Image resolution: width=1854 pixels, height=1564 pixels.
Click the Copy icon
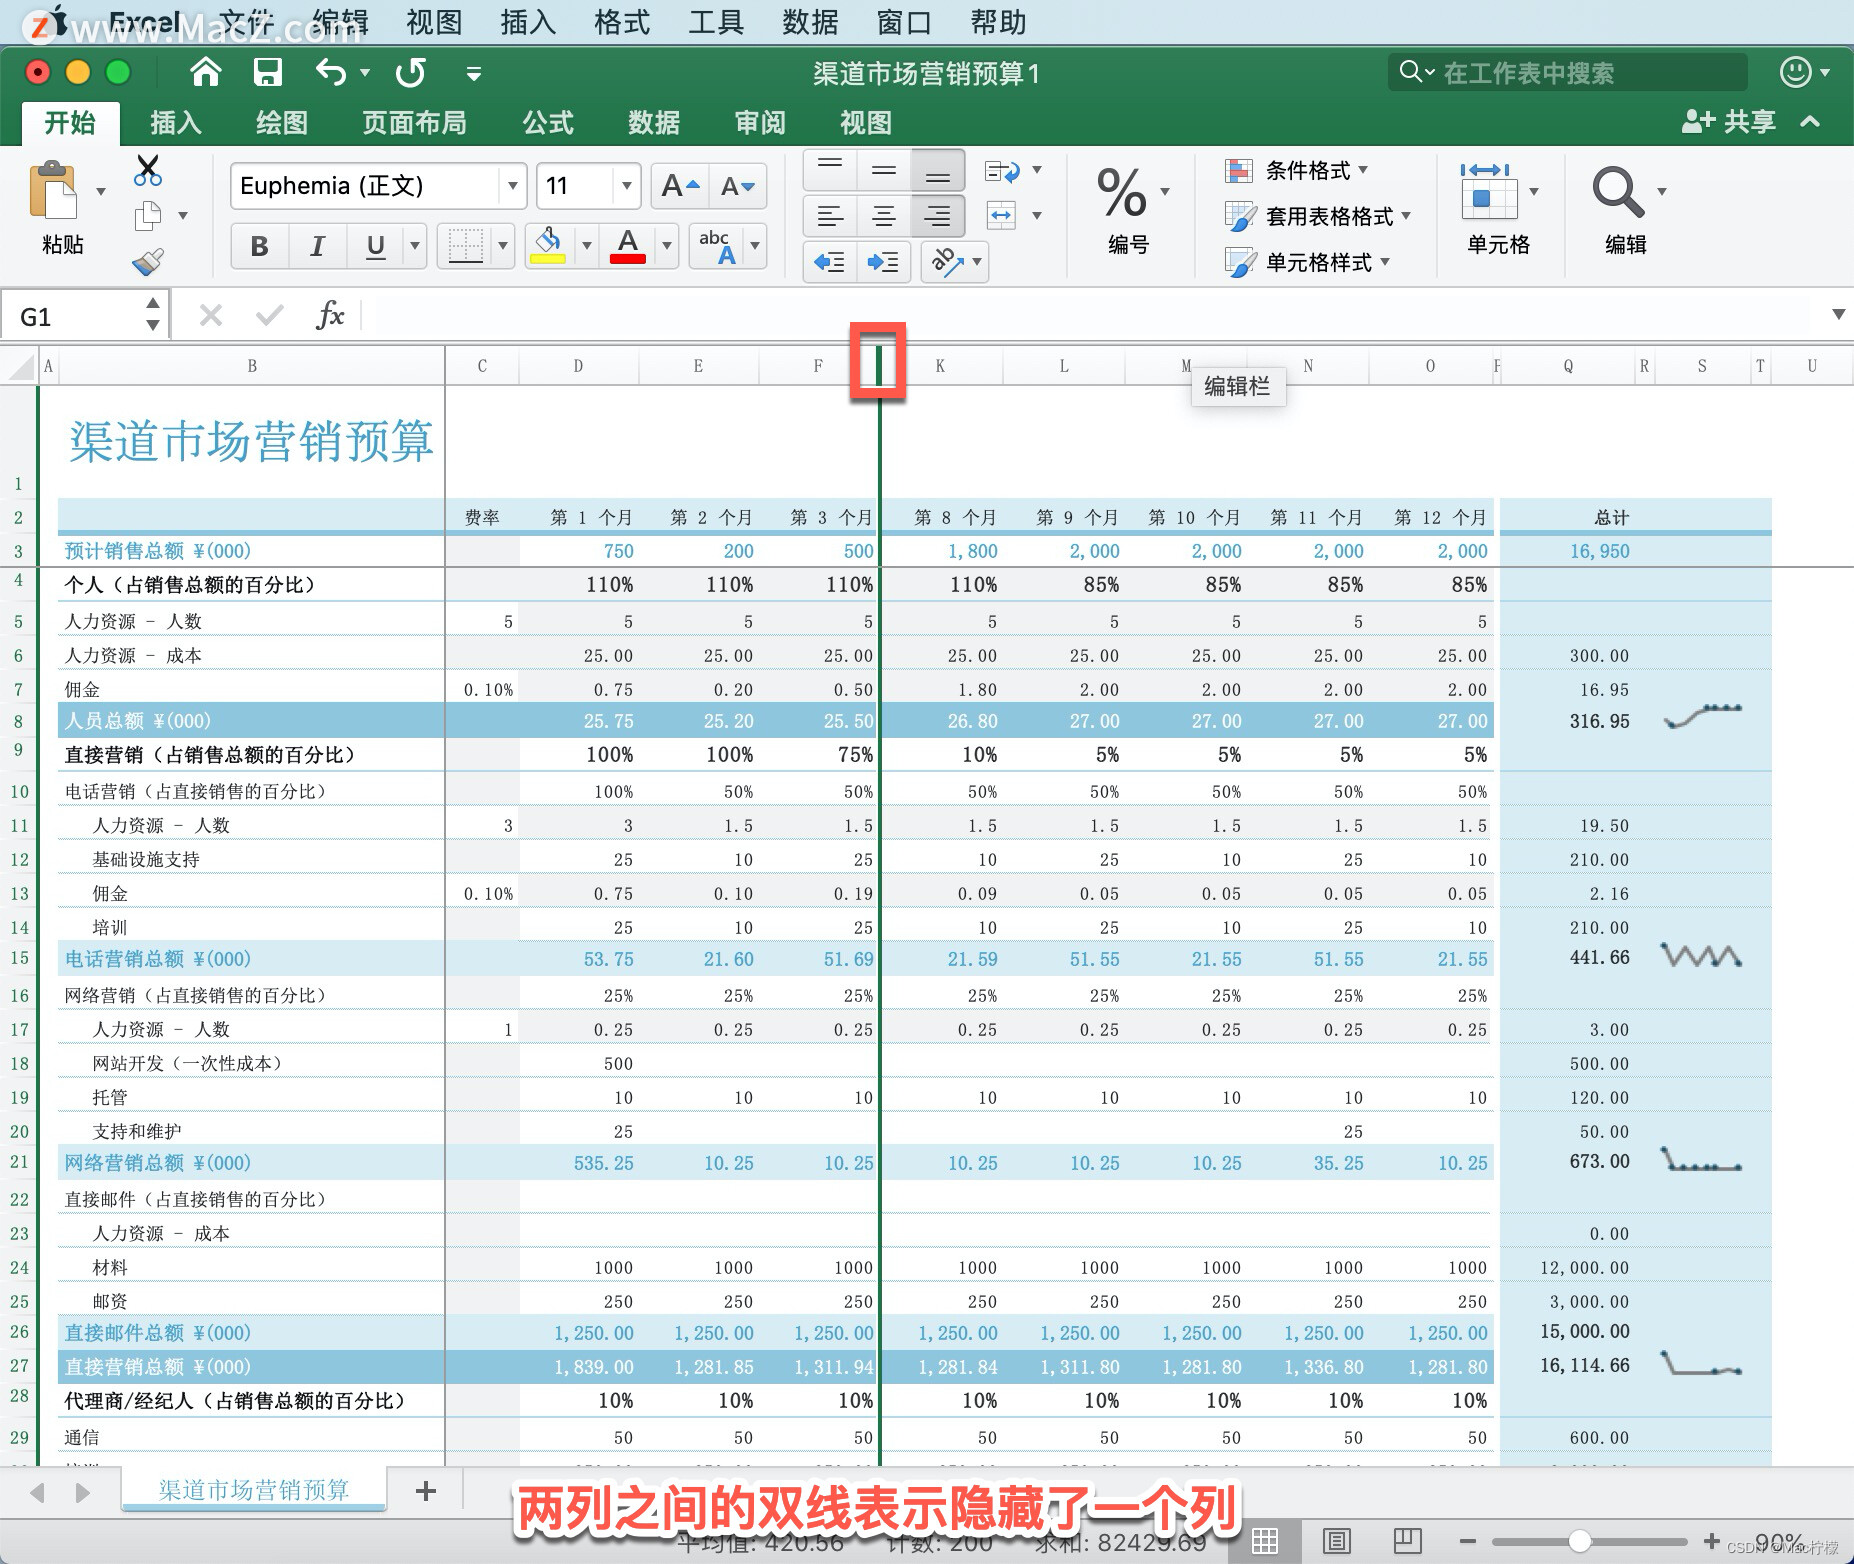pos(148,215)
